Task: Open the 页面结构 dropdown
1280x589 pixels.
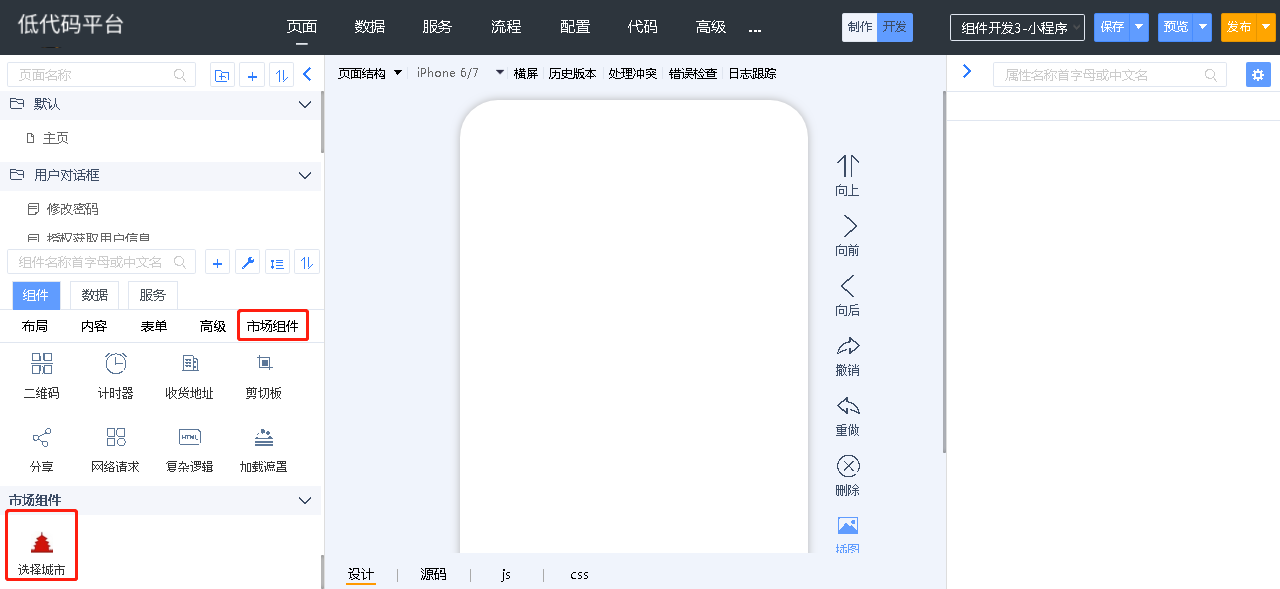Action: [369, 73]
